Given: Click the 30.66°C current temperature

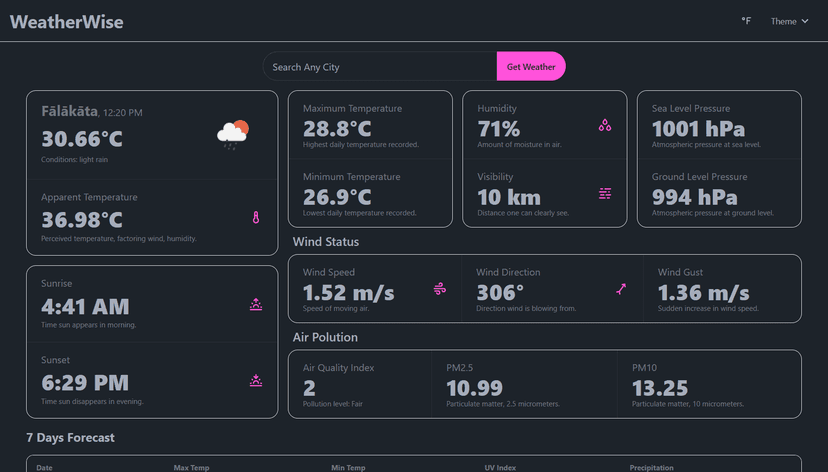Looking at the screenshot, I should coord(82,139).
